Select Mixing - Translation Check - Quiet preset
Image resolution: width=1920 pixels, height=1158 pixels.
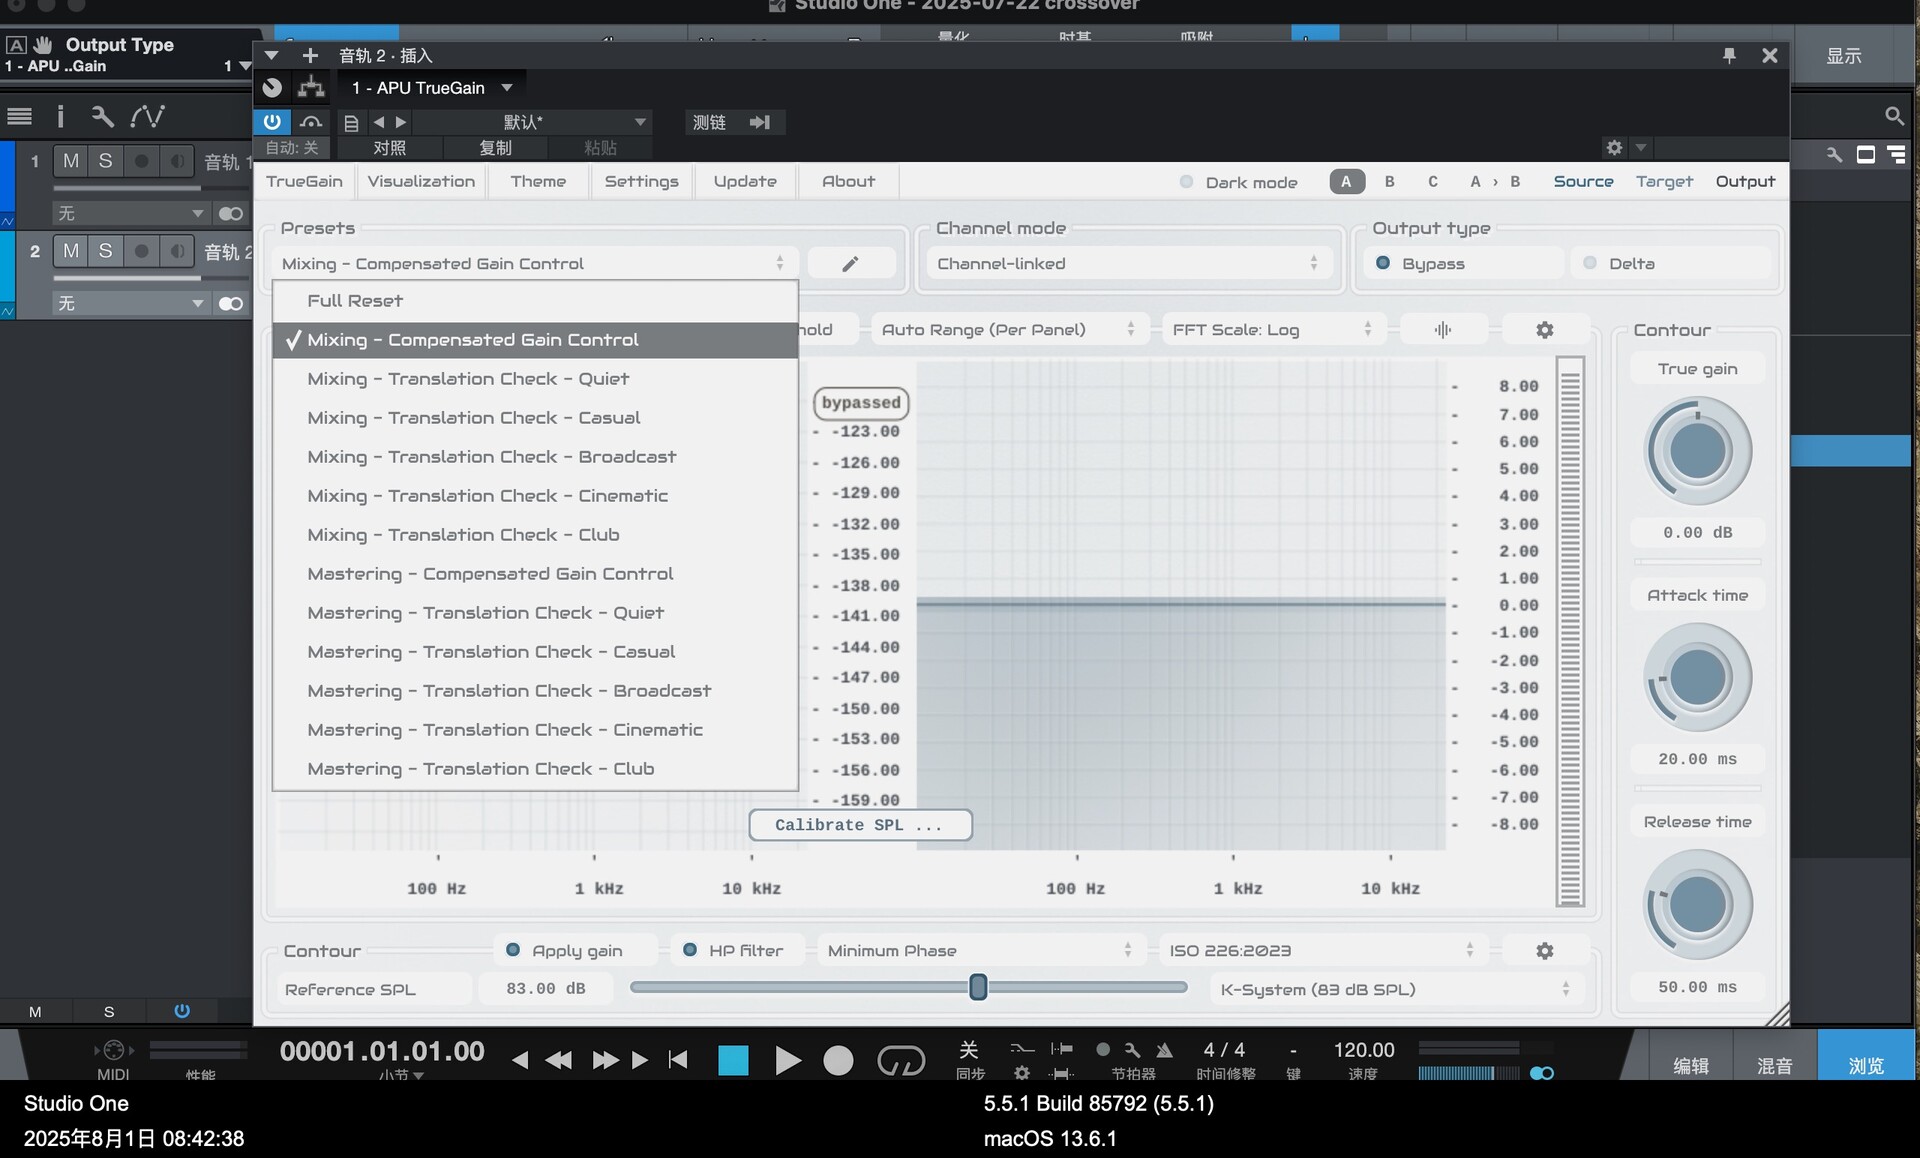pyautogui.click(x=535, y=379)
